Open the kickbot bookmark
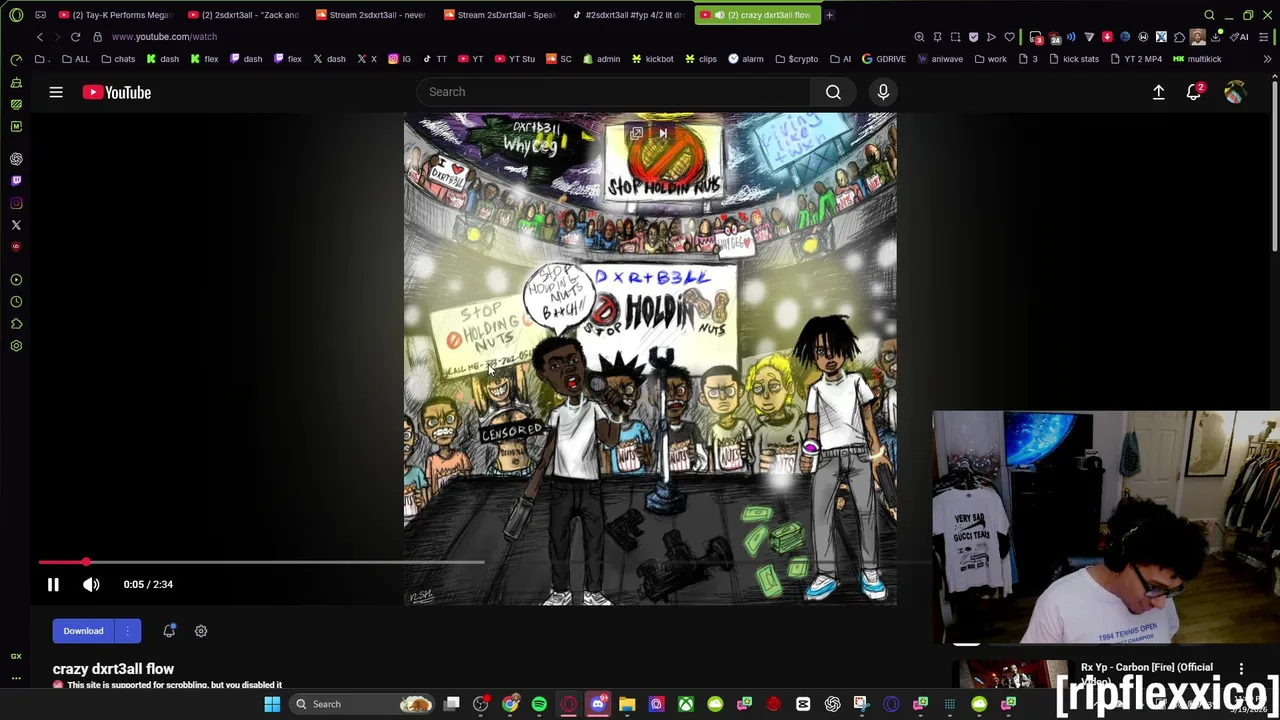Viewport: 1280px width, 720px height. coord(652,59)
